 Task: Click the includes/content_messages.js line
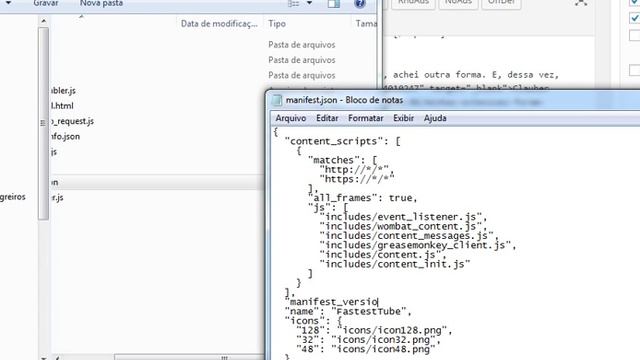click(409, 236)
